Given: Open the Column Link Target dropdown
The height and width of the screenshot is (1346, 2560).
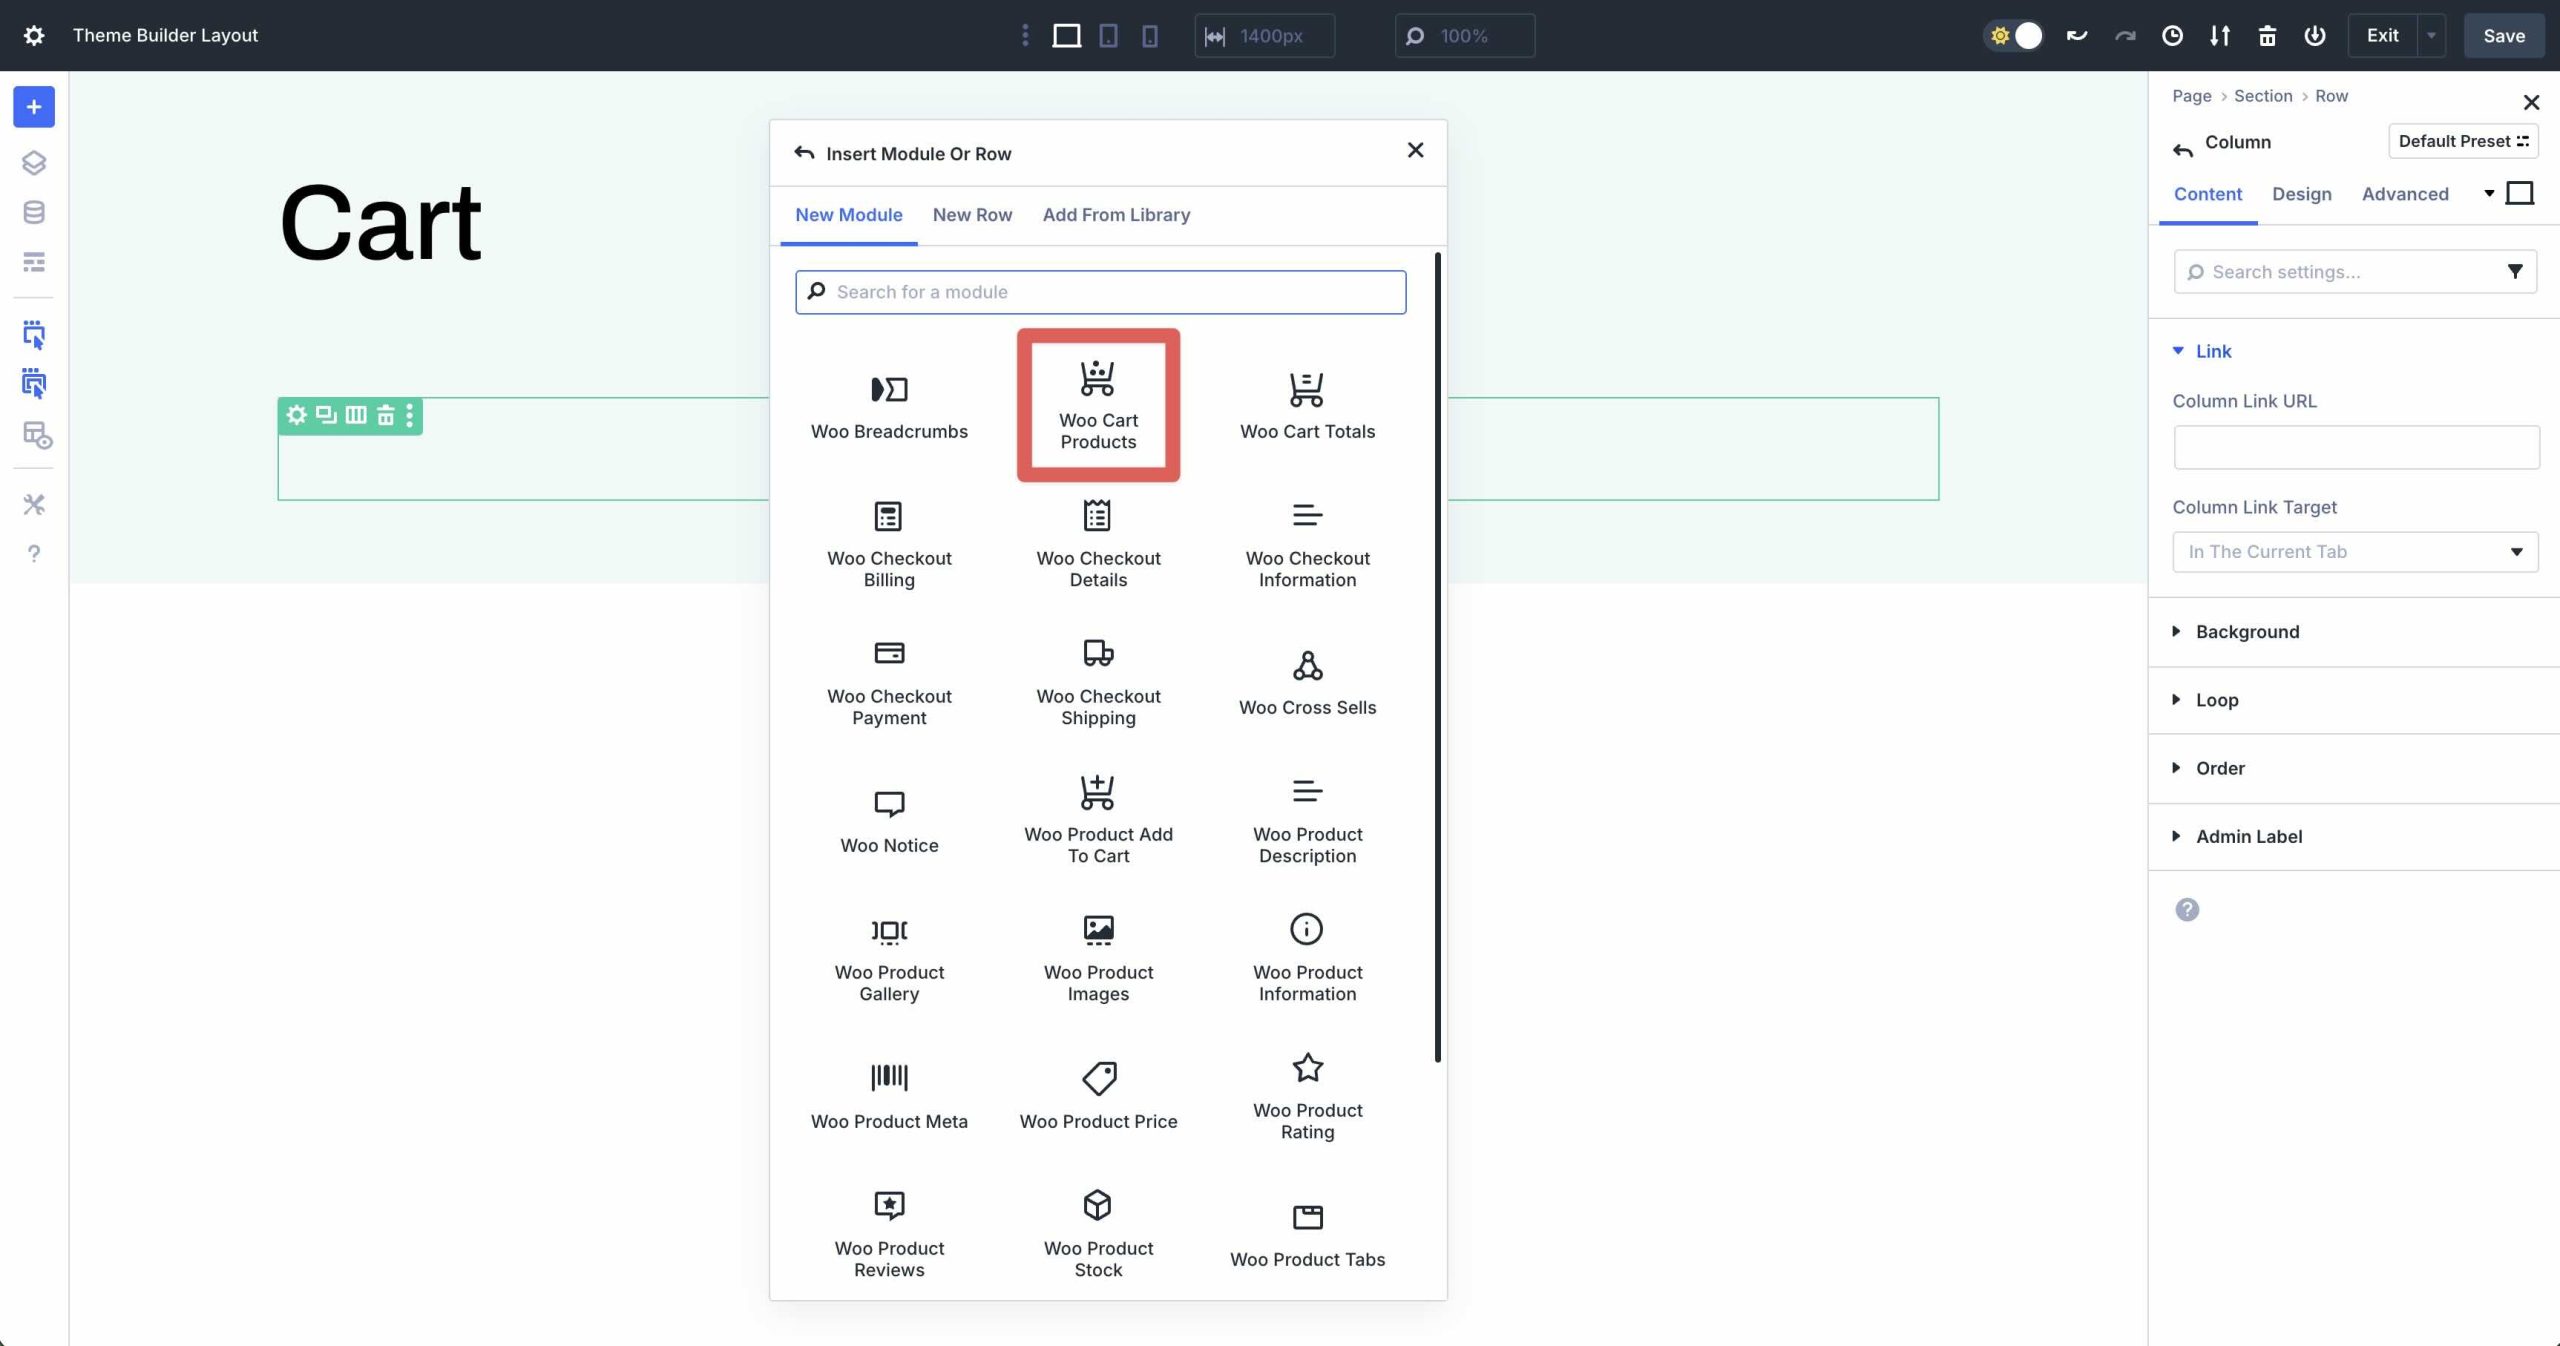Looking at the screenshot, I should click(x=2354, y=551).
